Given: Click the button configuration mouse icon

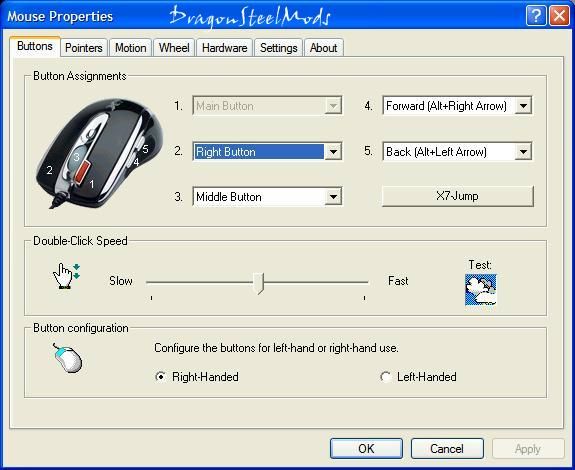Looking at the screenshot, I should (68, 358).
